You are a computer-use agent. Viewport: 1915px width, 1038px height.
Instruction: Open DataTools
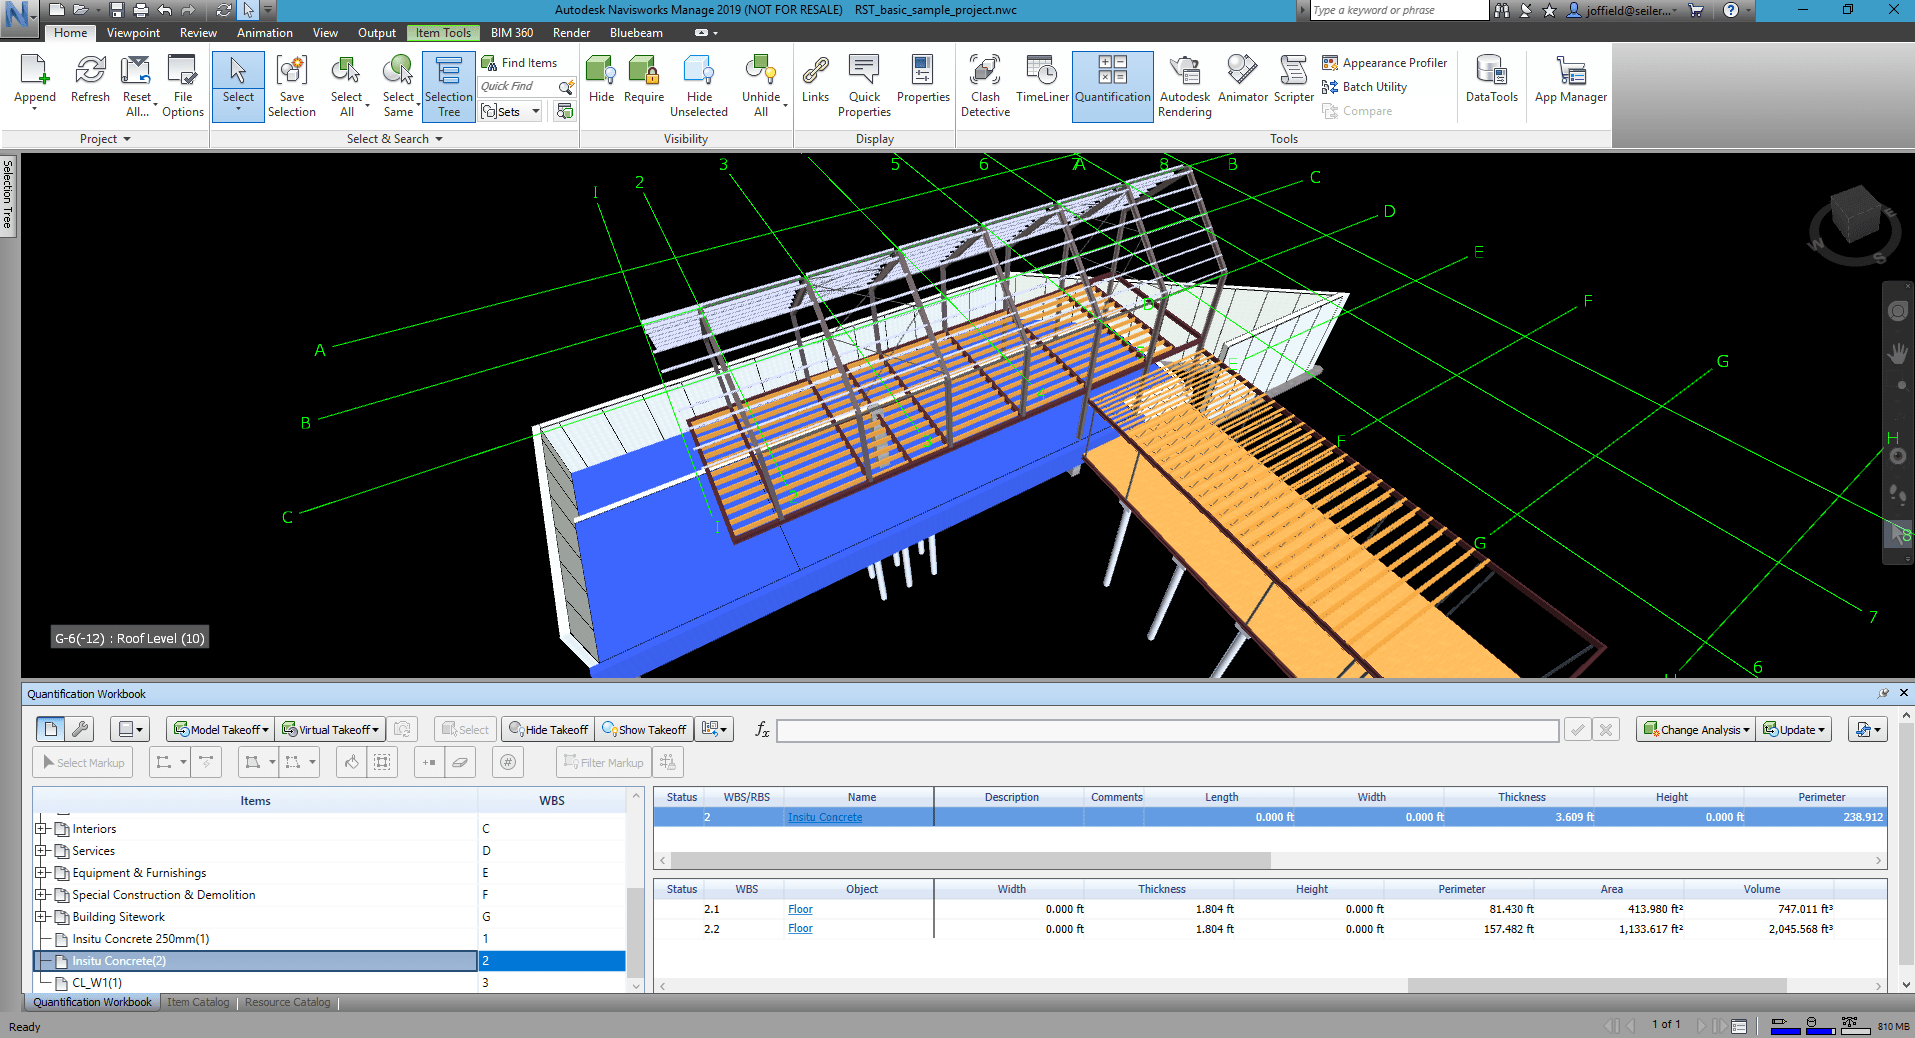click(1491, 80)
